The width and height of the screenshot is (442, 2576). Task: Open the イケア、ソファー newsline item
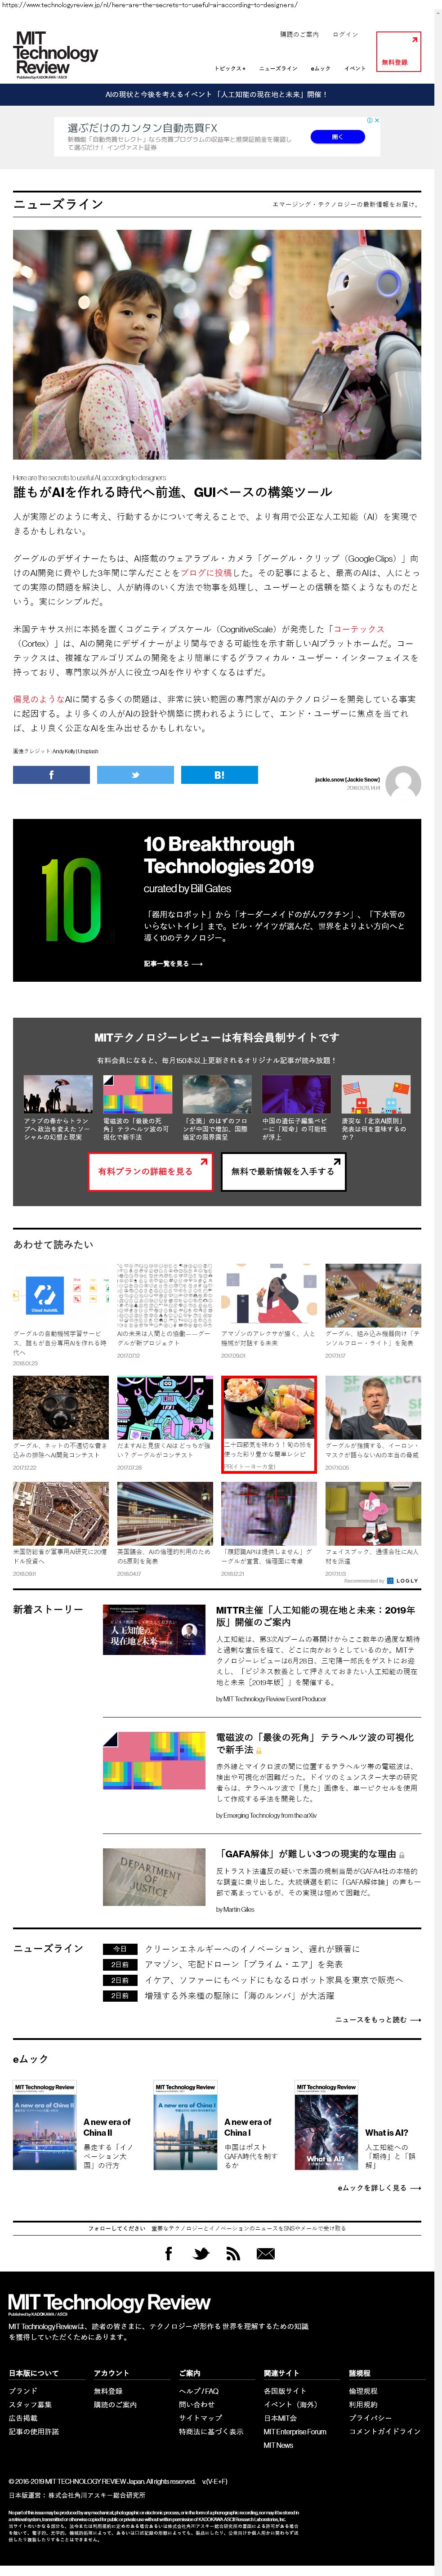click(x=274, y=1980)
